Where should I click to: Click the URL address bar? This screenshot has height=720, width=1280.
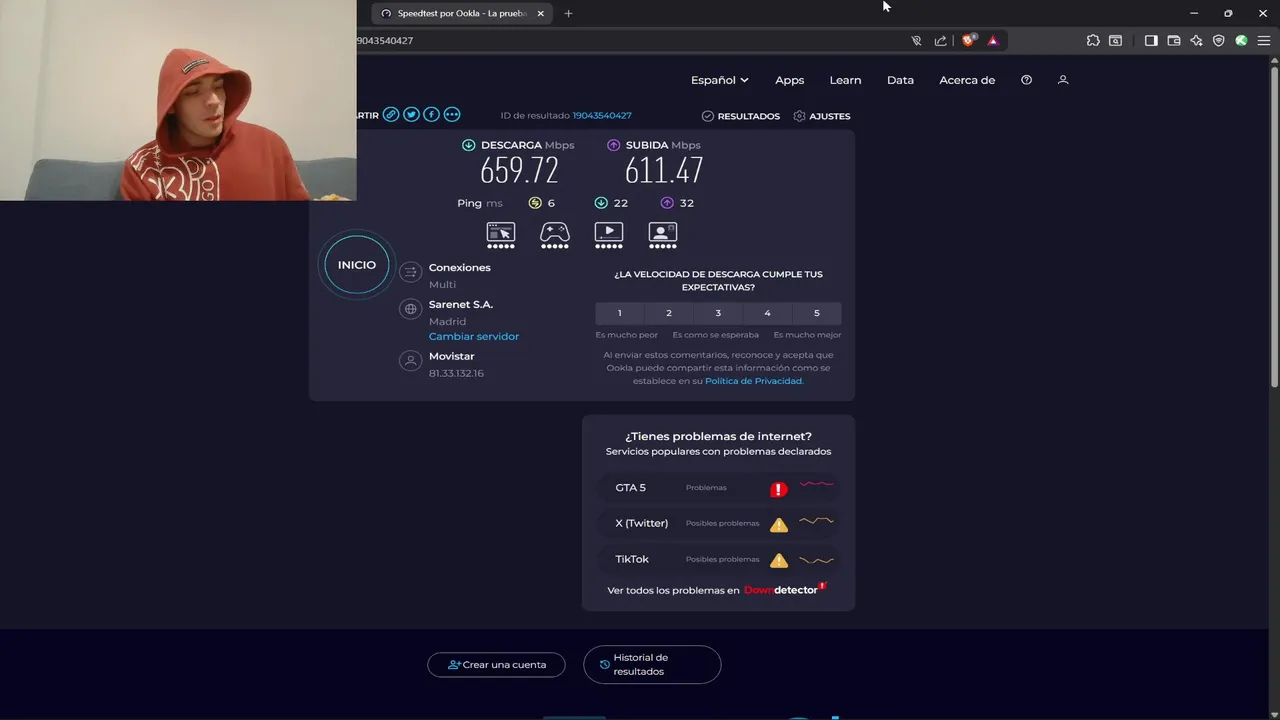pyautogui.click(x=630, y=41)
